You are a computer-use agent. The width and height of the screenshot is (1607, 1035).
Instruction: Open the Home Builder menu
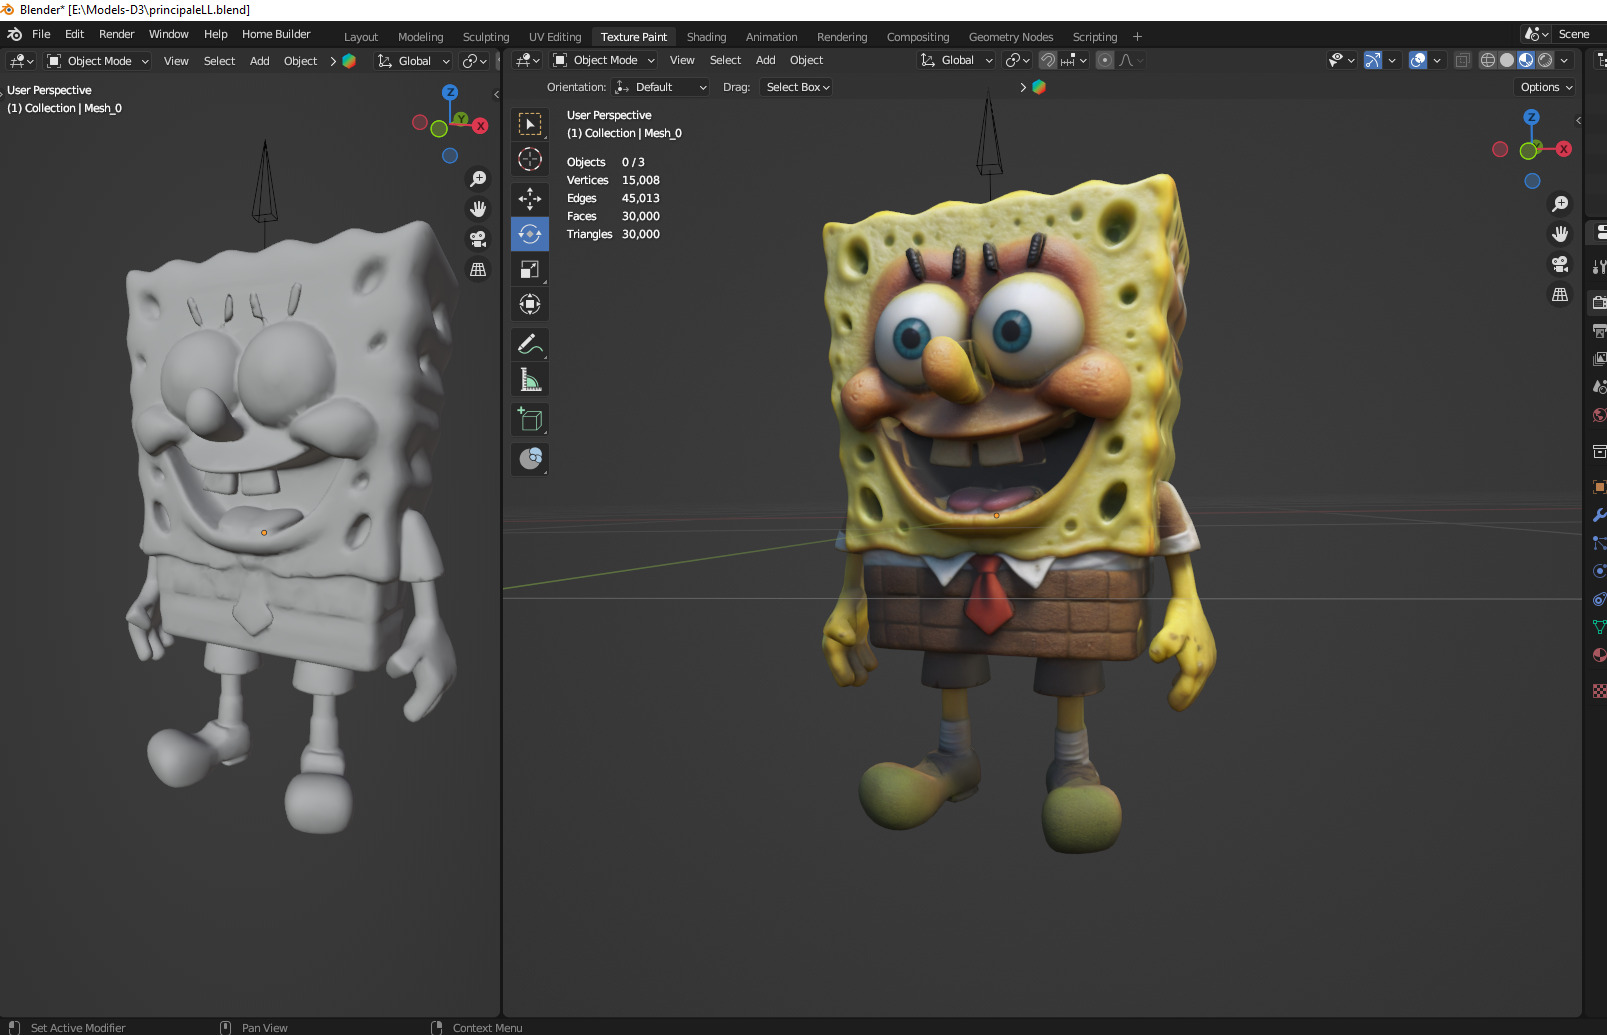276,34
